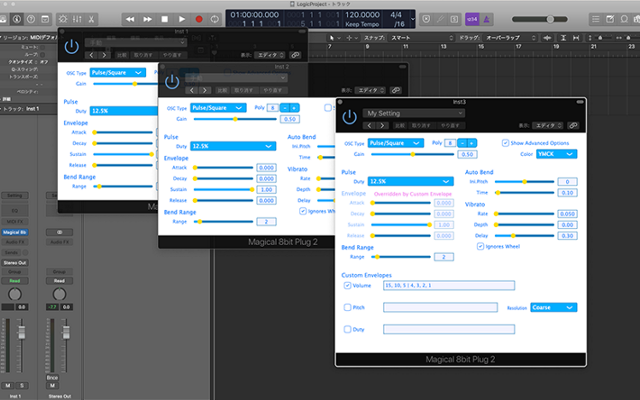The height and width of the screenshot is (400, 640).
Task: Toggle Inst 2 plugin power button
Action: tap(172, 82)
